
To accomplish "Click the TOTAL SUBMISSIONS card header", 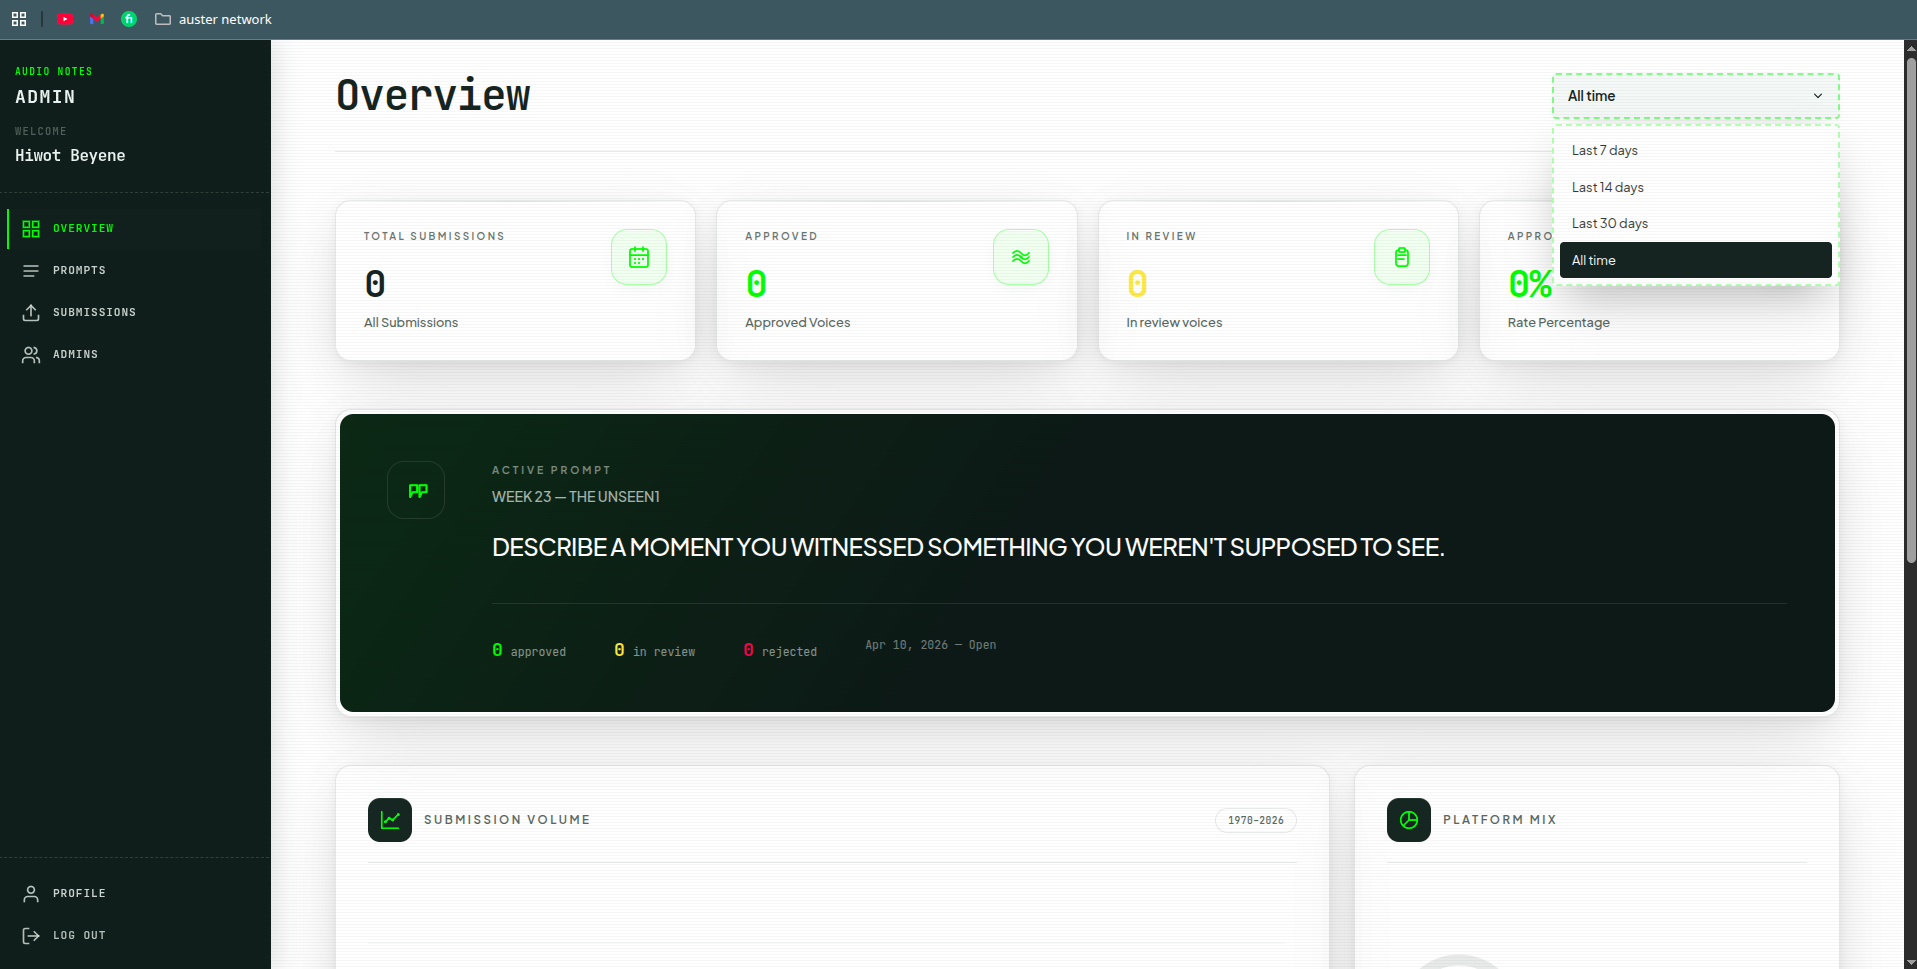I will click(434, 237).
